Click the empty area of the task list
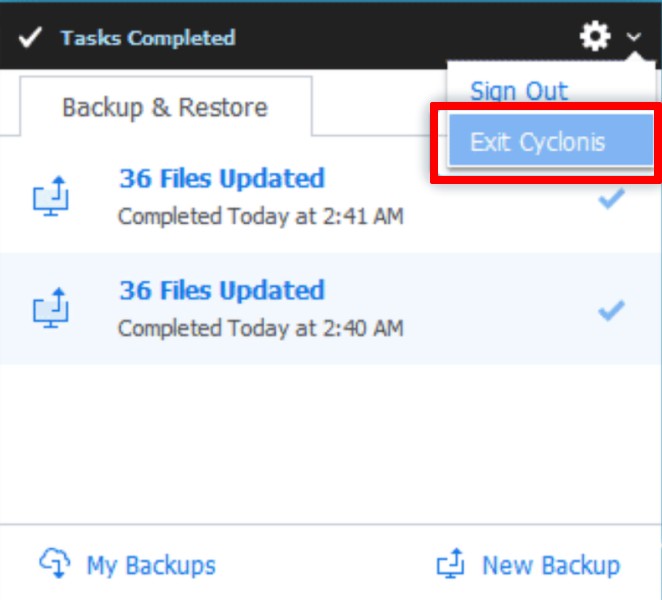Viewport: 662px width, 600px height. pyautogui.click(x=330, y=440)
